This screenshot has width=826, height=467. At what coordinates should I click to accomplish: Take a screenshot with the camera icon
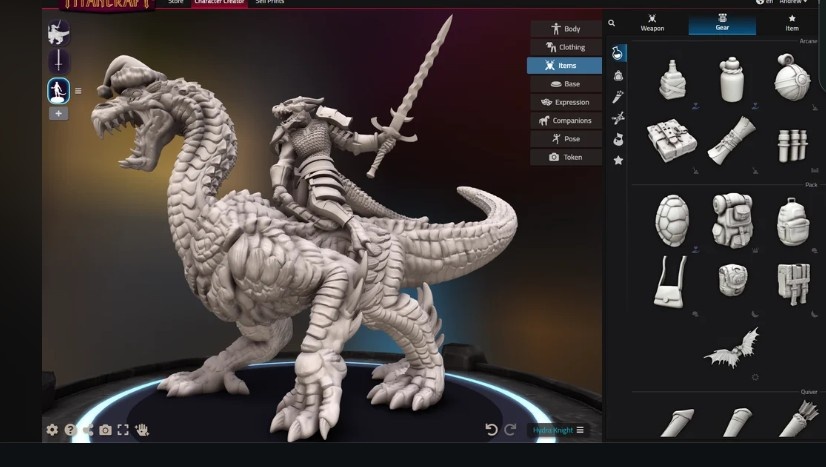coord(105,430)
